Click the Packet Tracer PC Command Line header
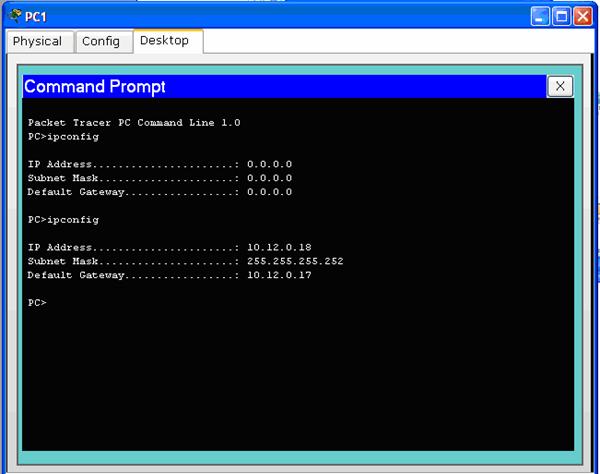 pyautogui.click(x=134, y=122)
